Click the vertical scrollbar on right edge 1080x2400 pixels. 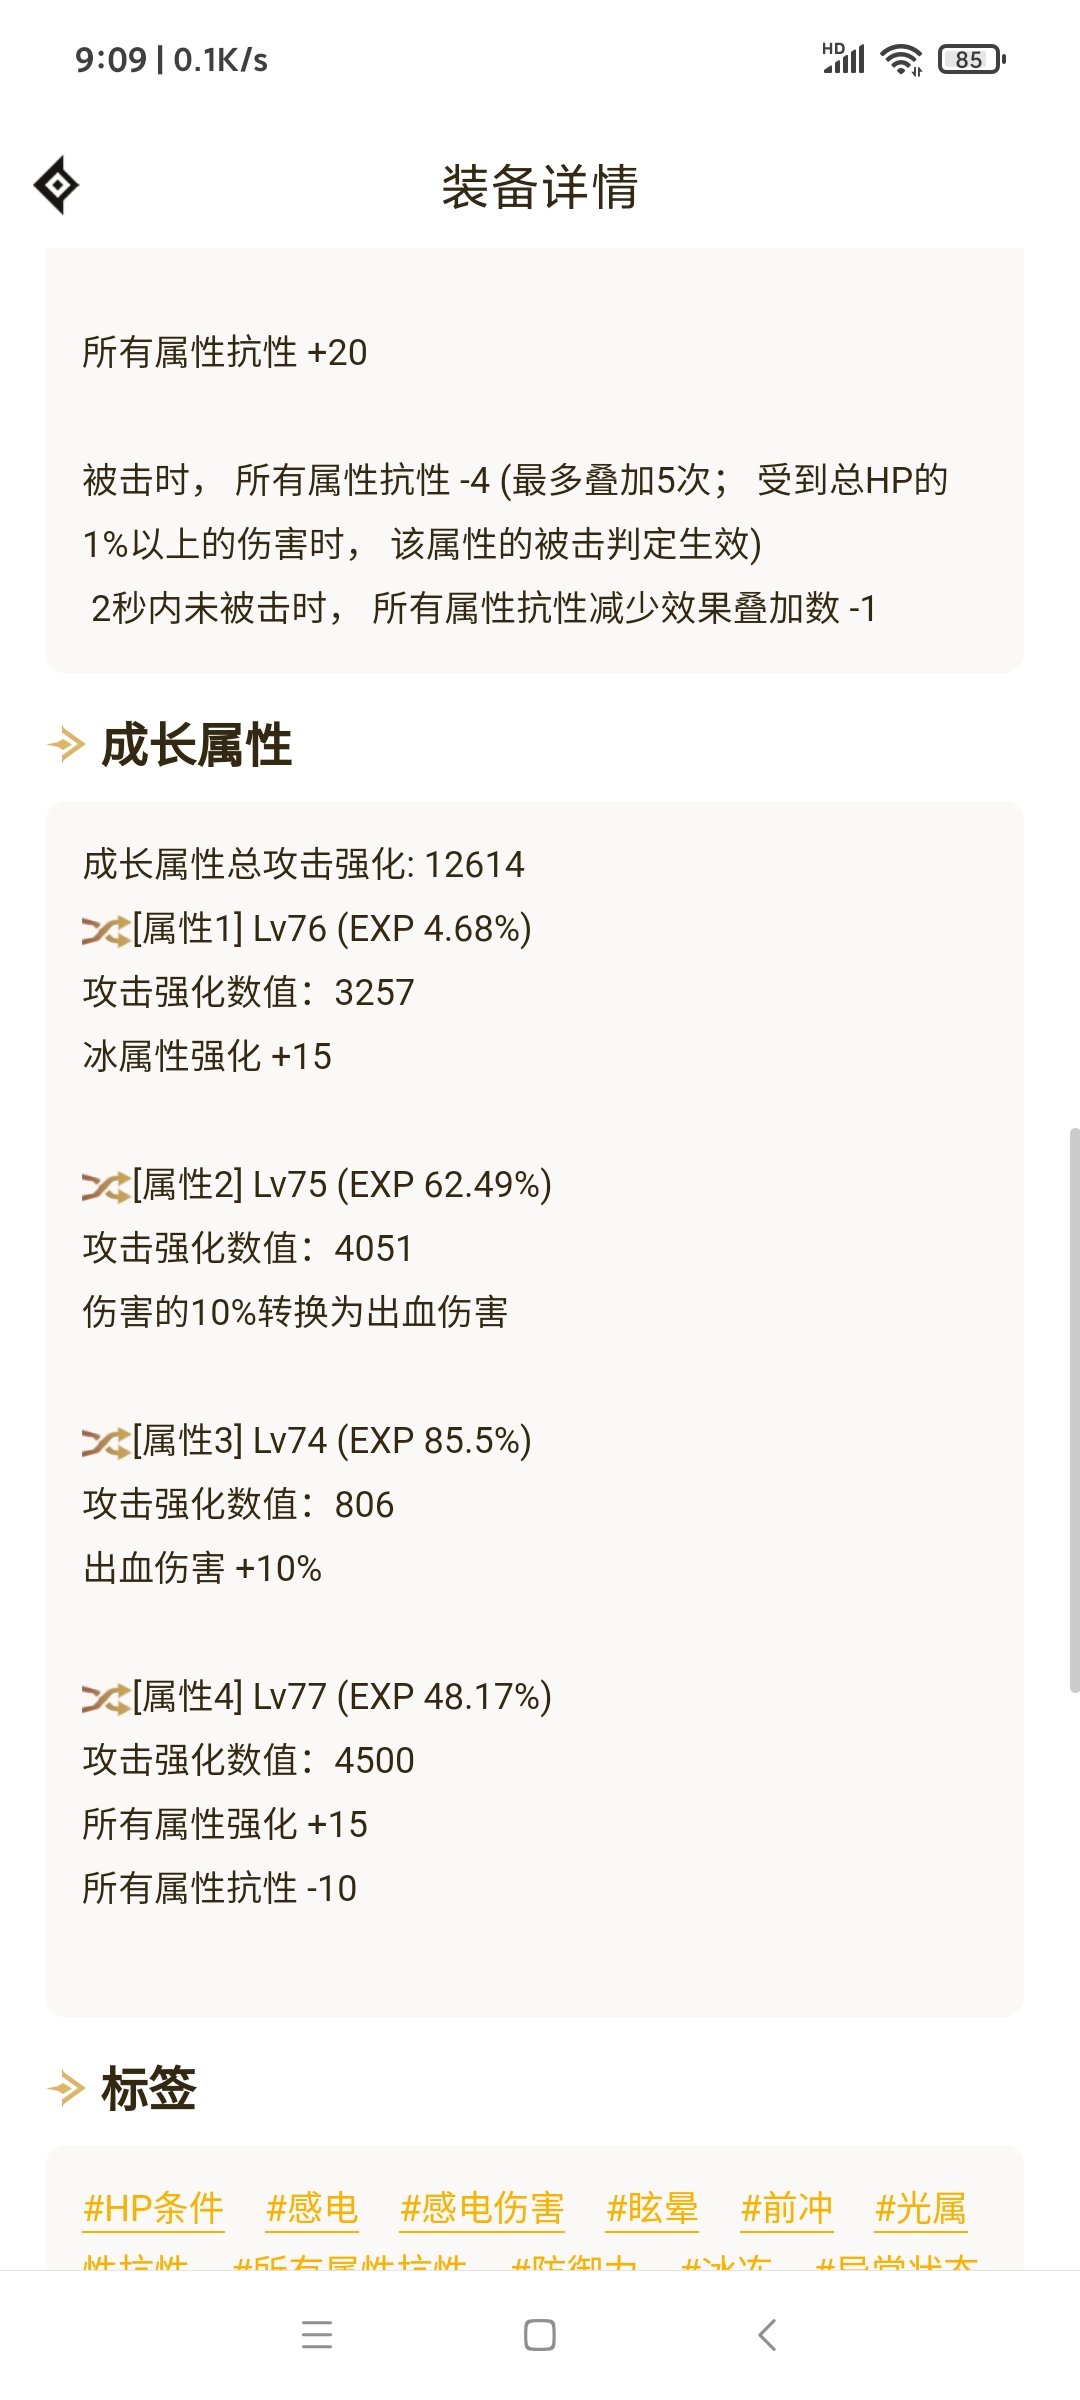click(1074, 1410)
